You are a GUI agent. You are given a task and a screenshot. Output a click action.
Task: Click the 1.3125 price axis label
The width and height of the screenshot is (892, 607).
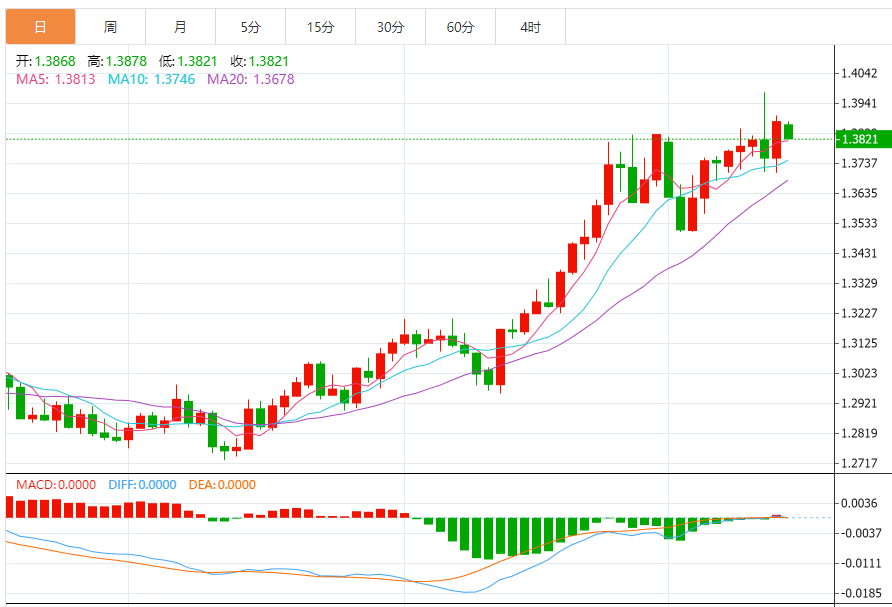859,343
